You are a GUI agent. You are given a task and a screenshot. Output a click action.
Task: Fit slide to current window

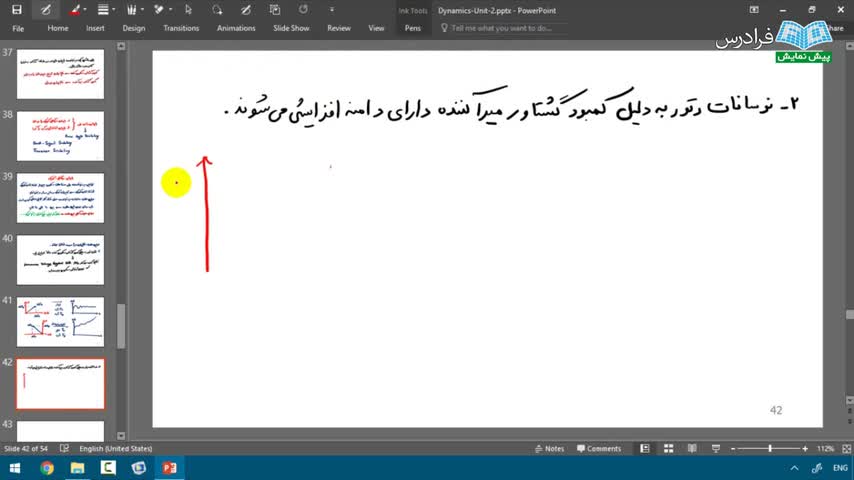click(x=846, y=448)
